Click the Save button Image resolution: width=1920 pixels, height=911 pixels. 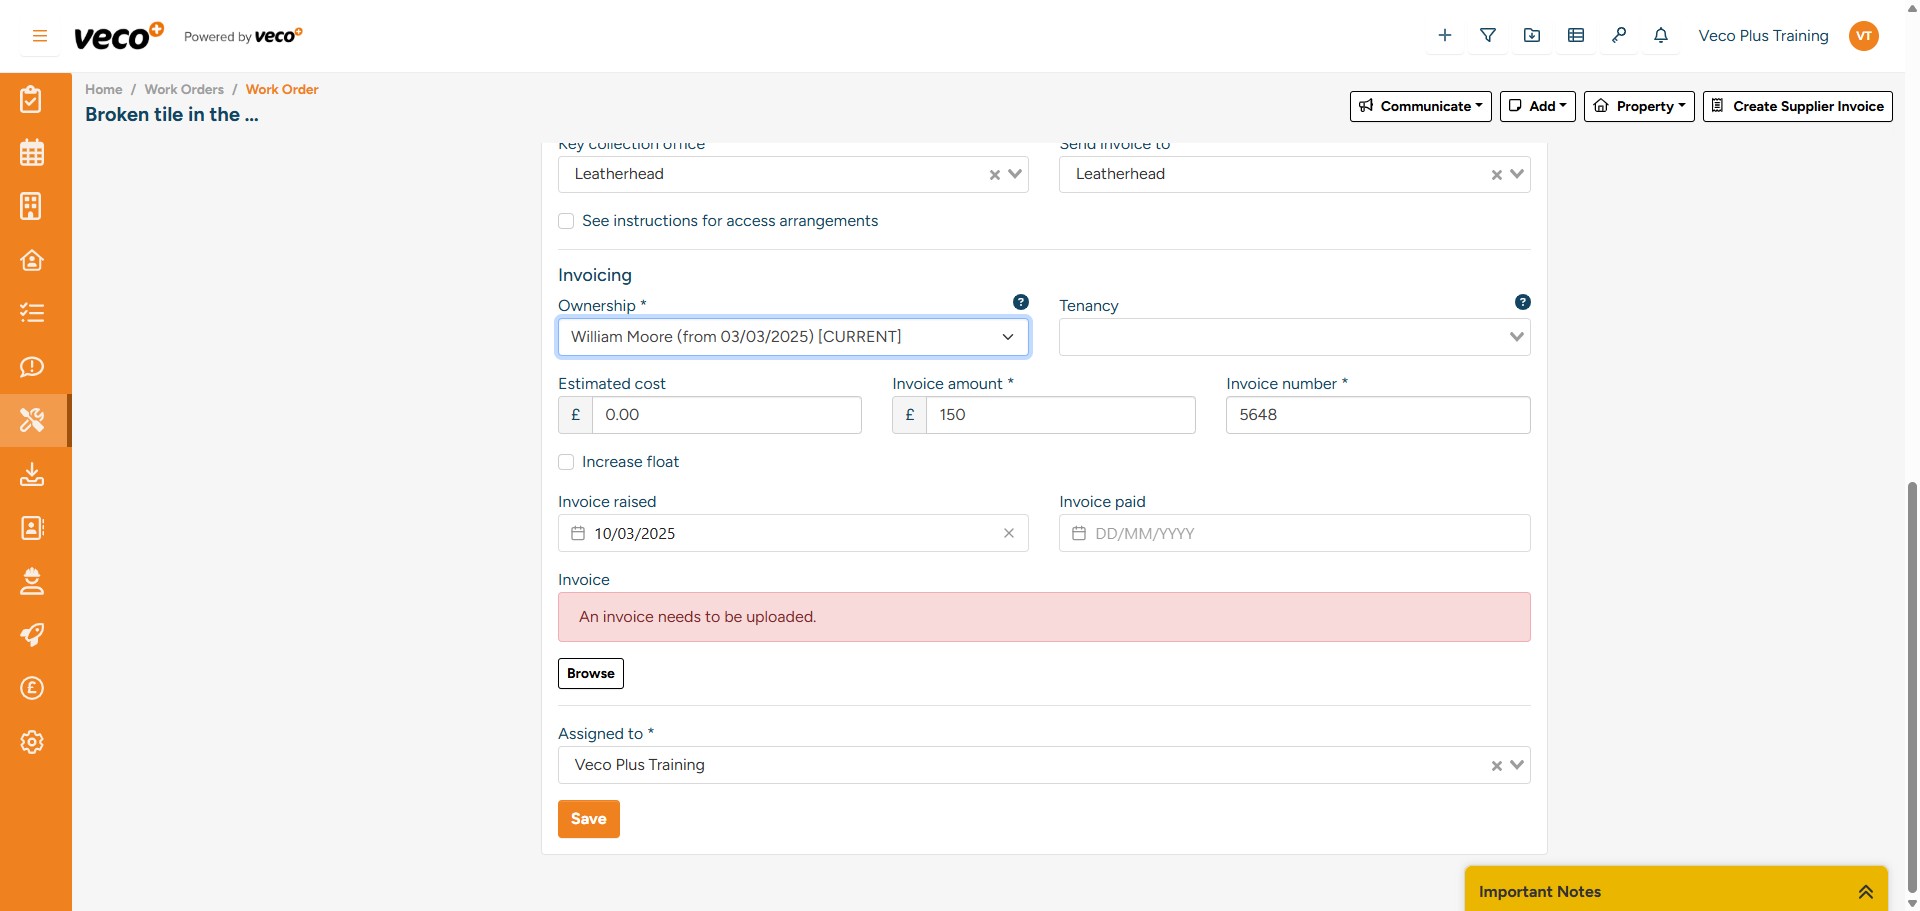588,818
